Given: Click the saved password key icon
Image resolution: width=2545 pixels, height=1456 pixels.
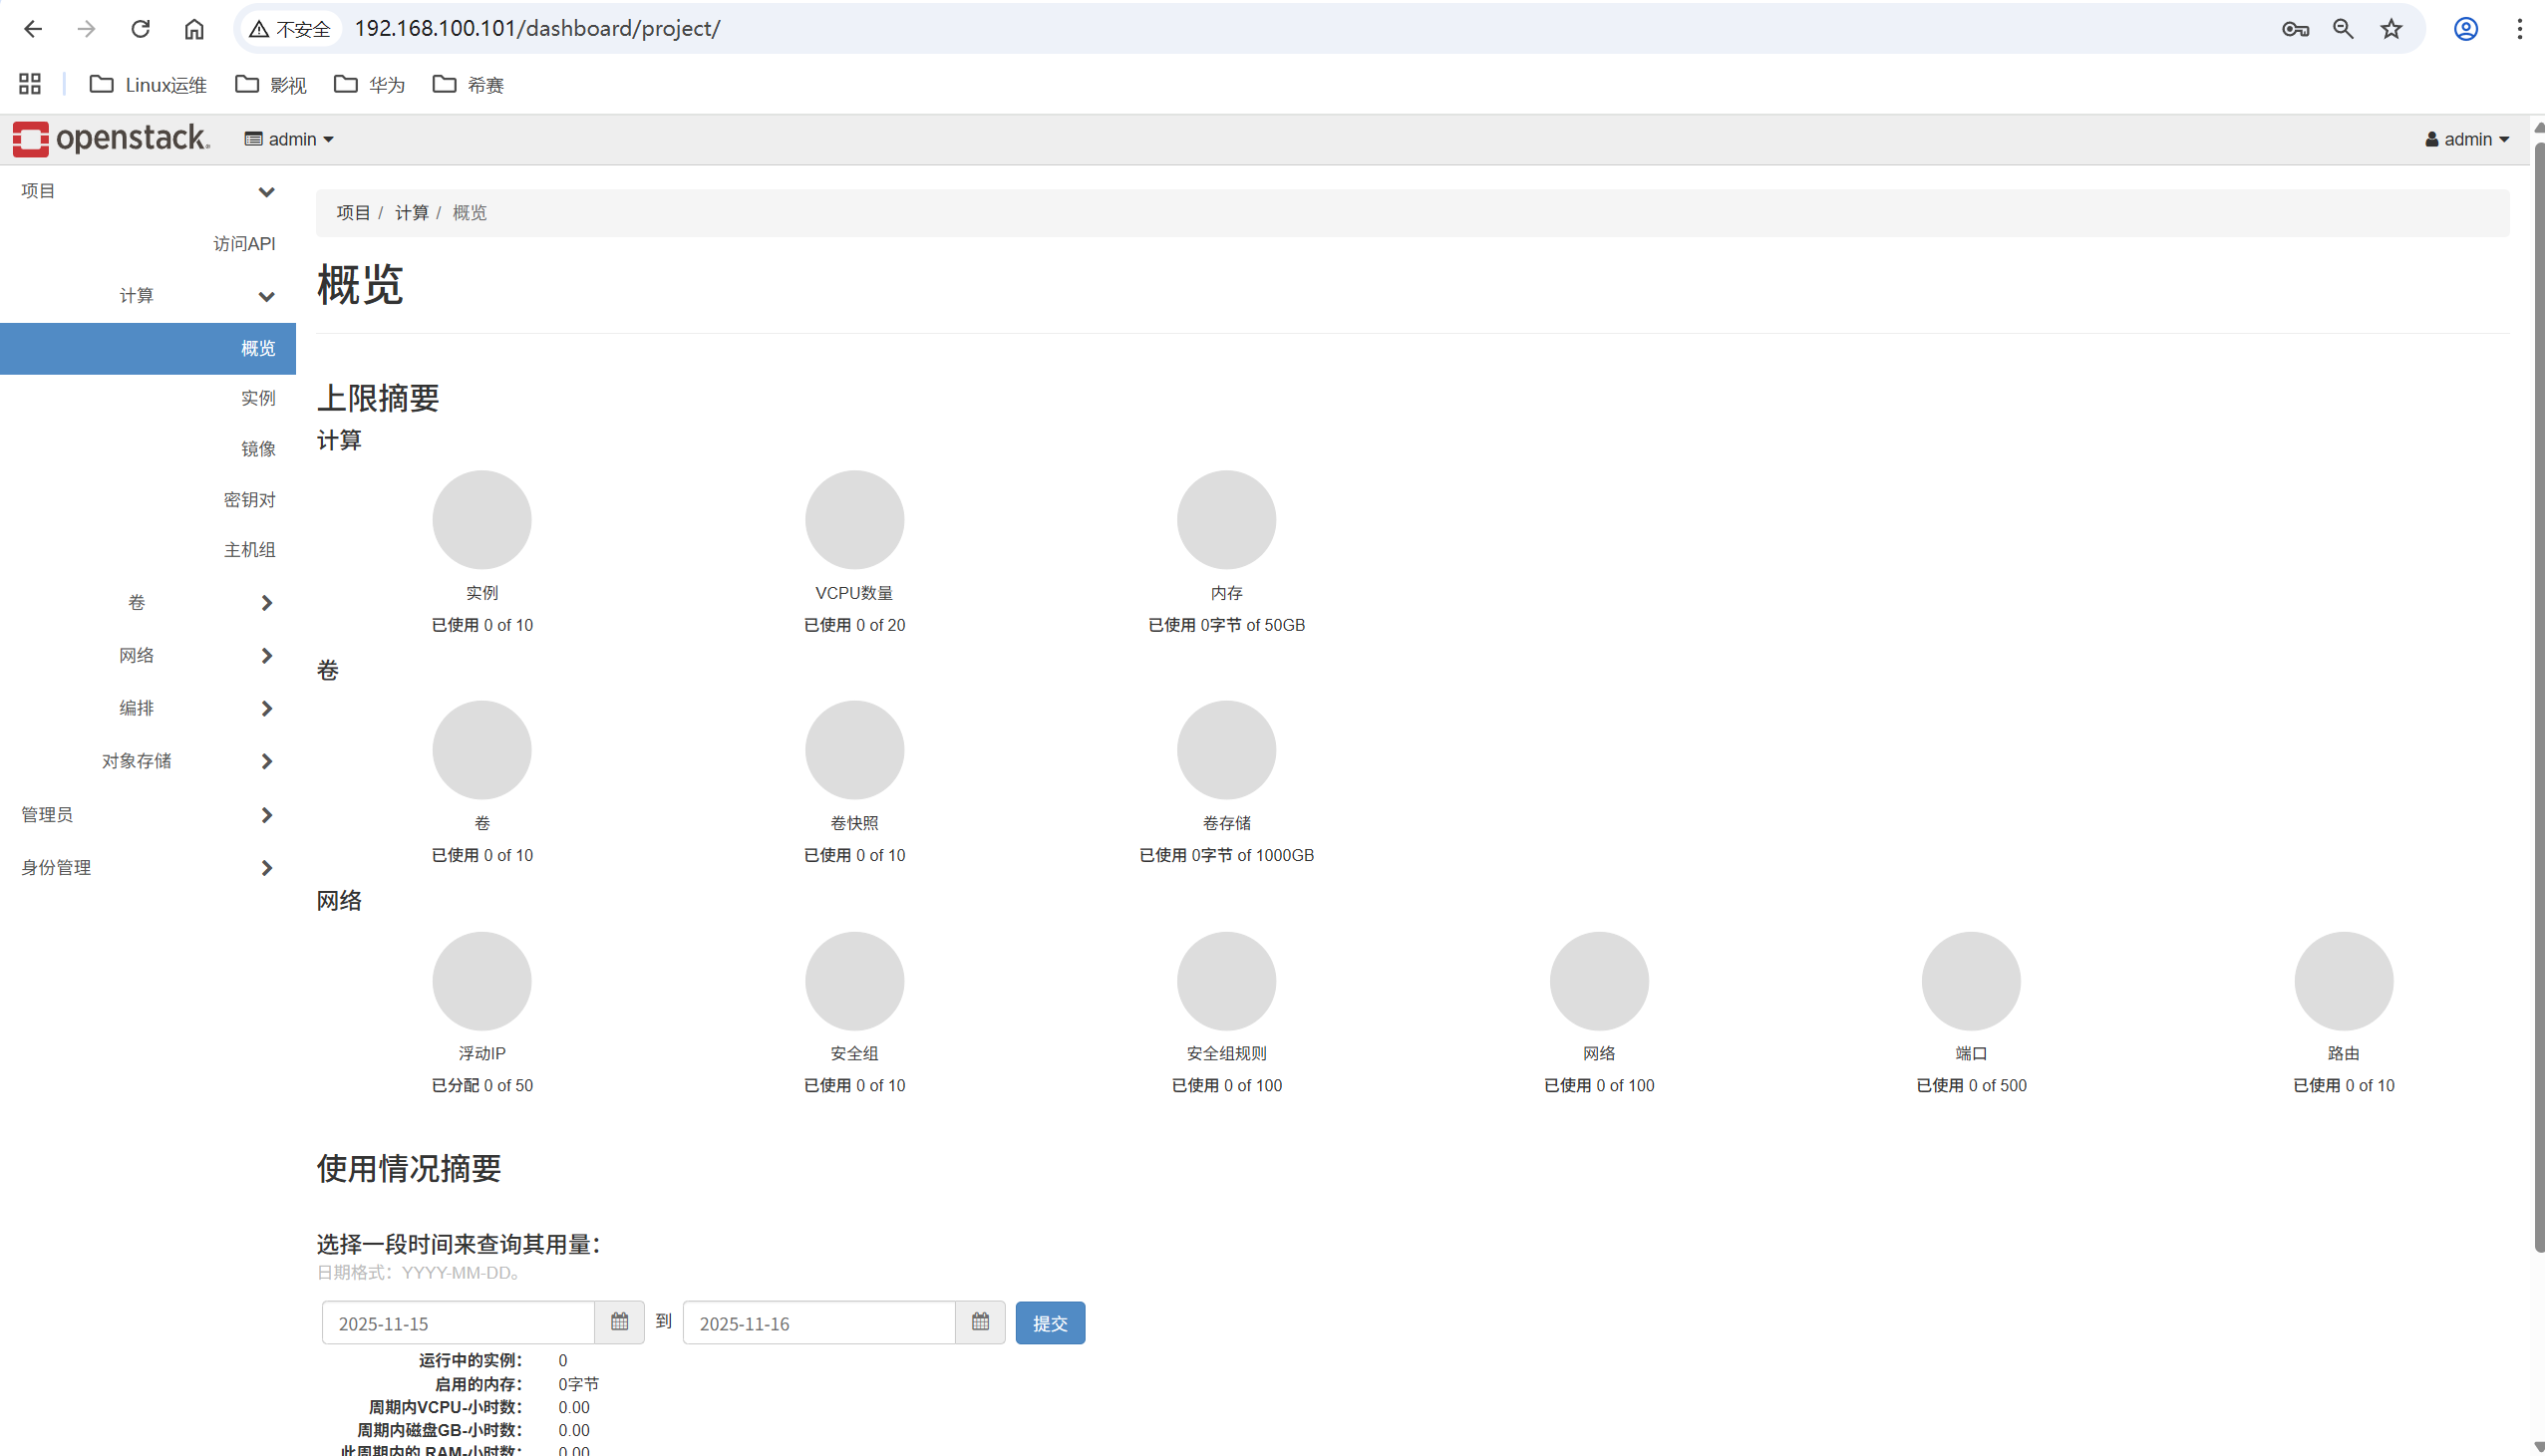Looking at the screenshot, I should (2295, 29).
